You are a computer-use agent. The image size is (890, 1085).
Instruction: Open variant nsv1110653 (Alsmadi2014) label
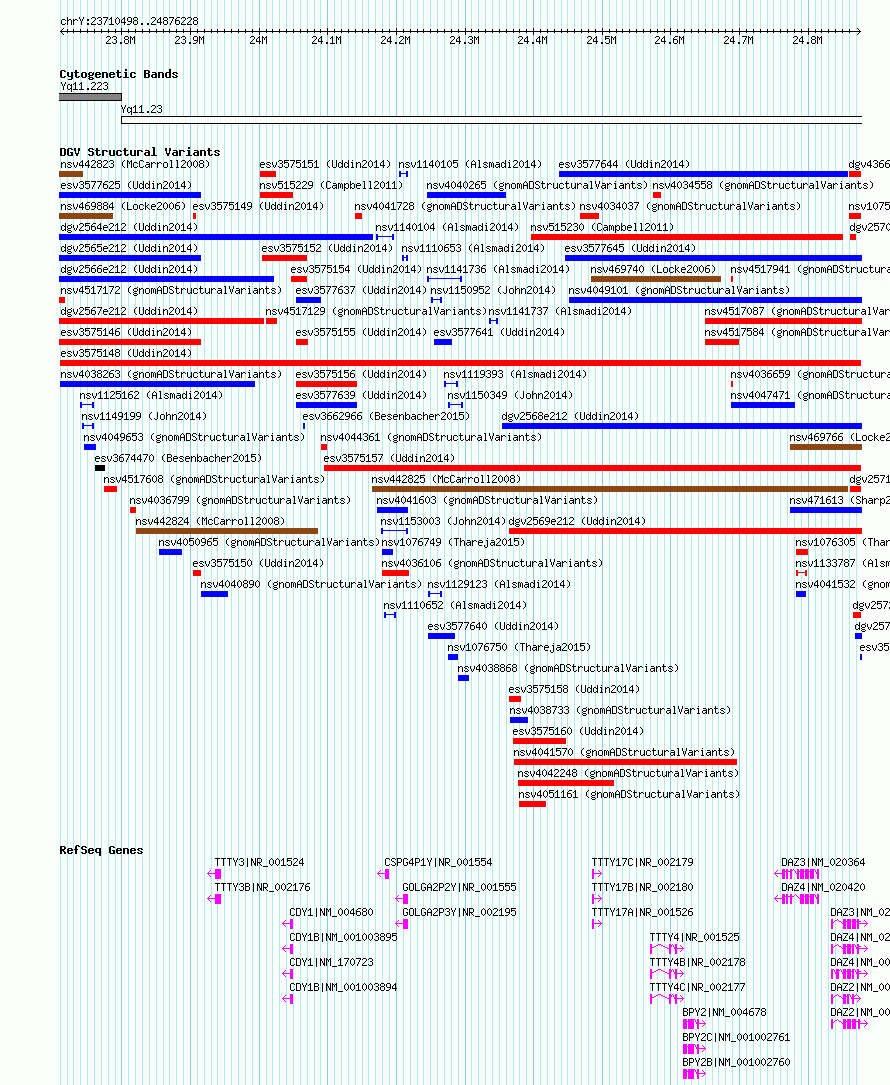[473, 248]
